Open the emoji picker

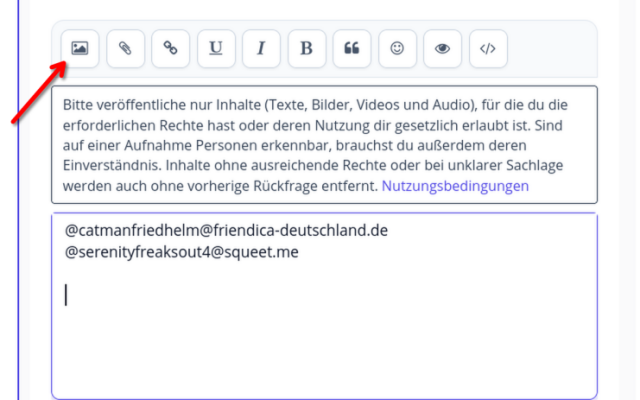tap(397, 49)
